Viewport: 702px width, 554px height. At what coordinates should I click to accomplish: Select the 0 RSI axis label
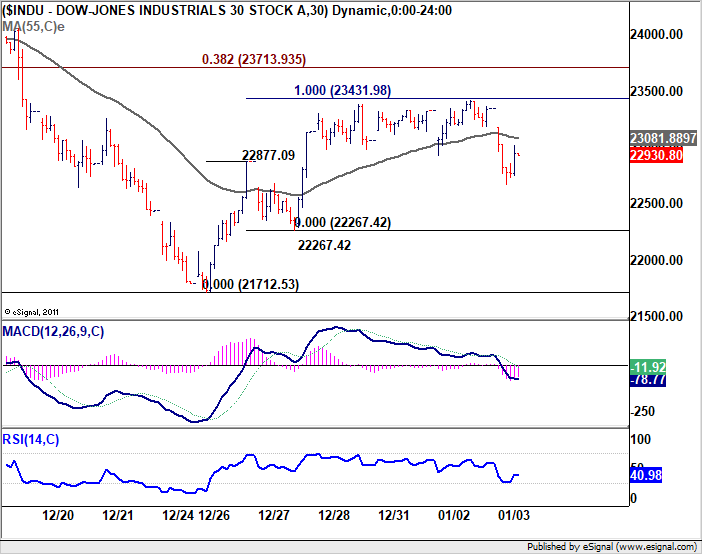pyautogui.click(x=634, y=498)
